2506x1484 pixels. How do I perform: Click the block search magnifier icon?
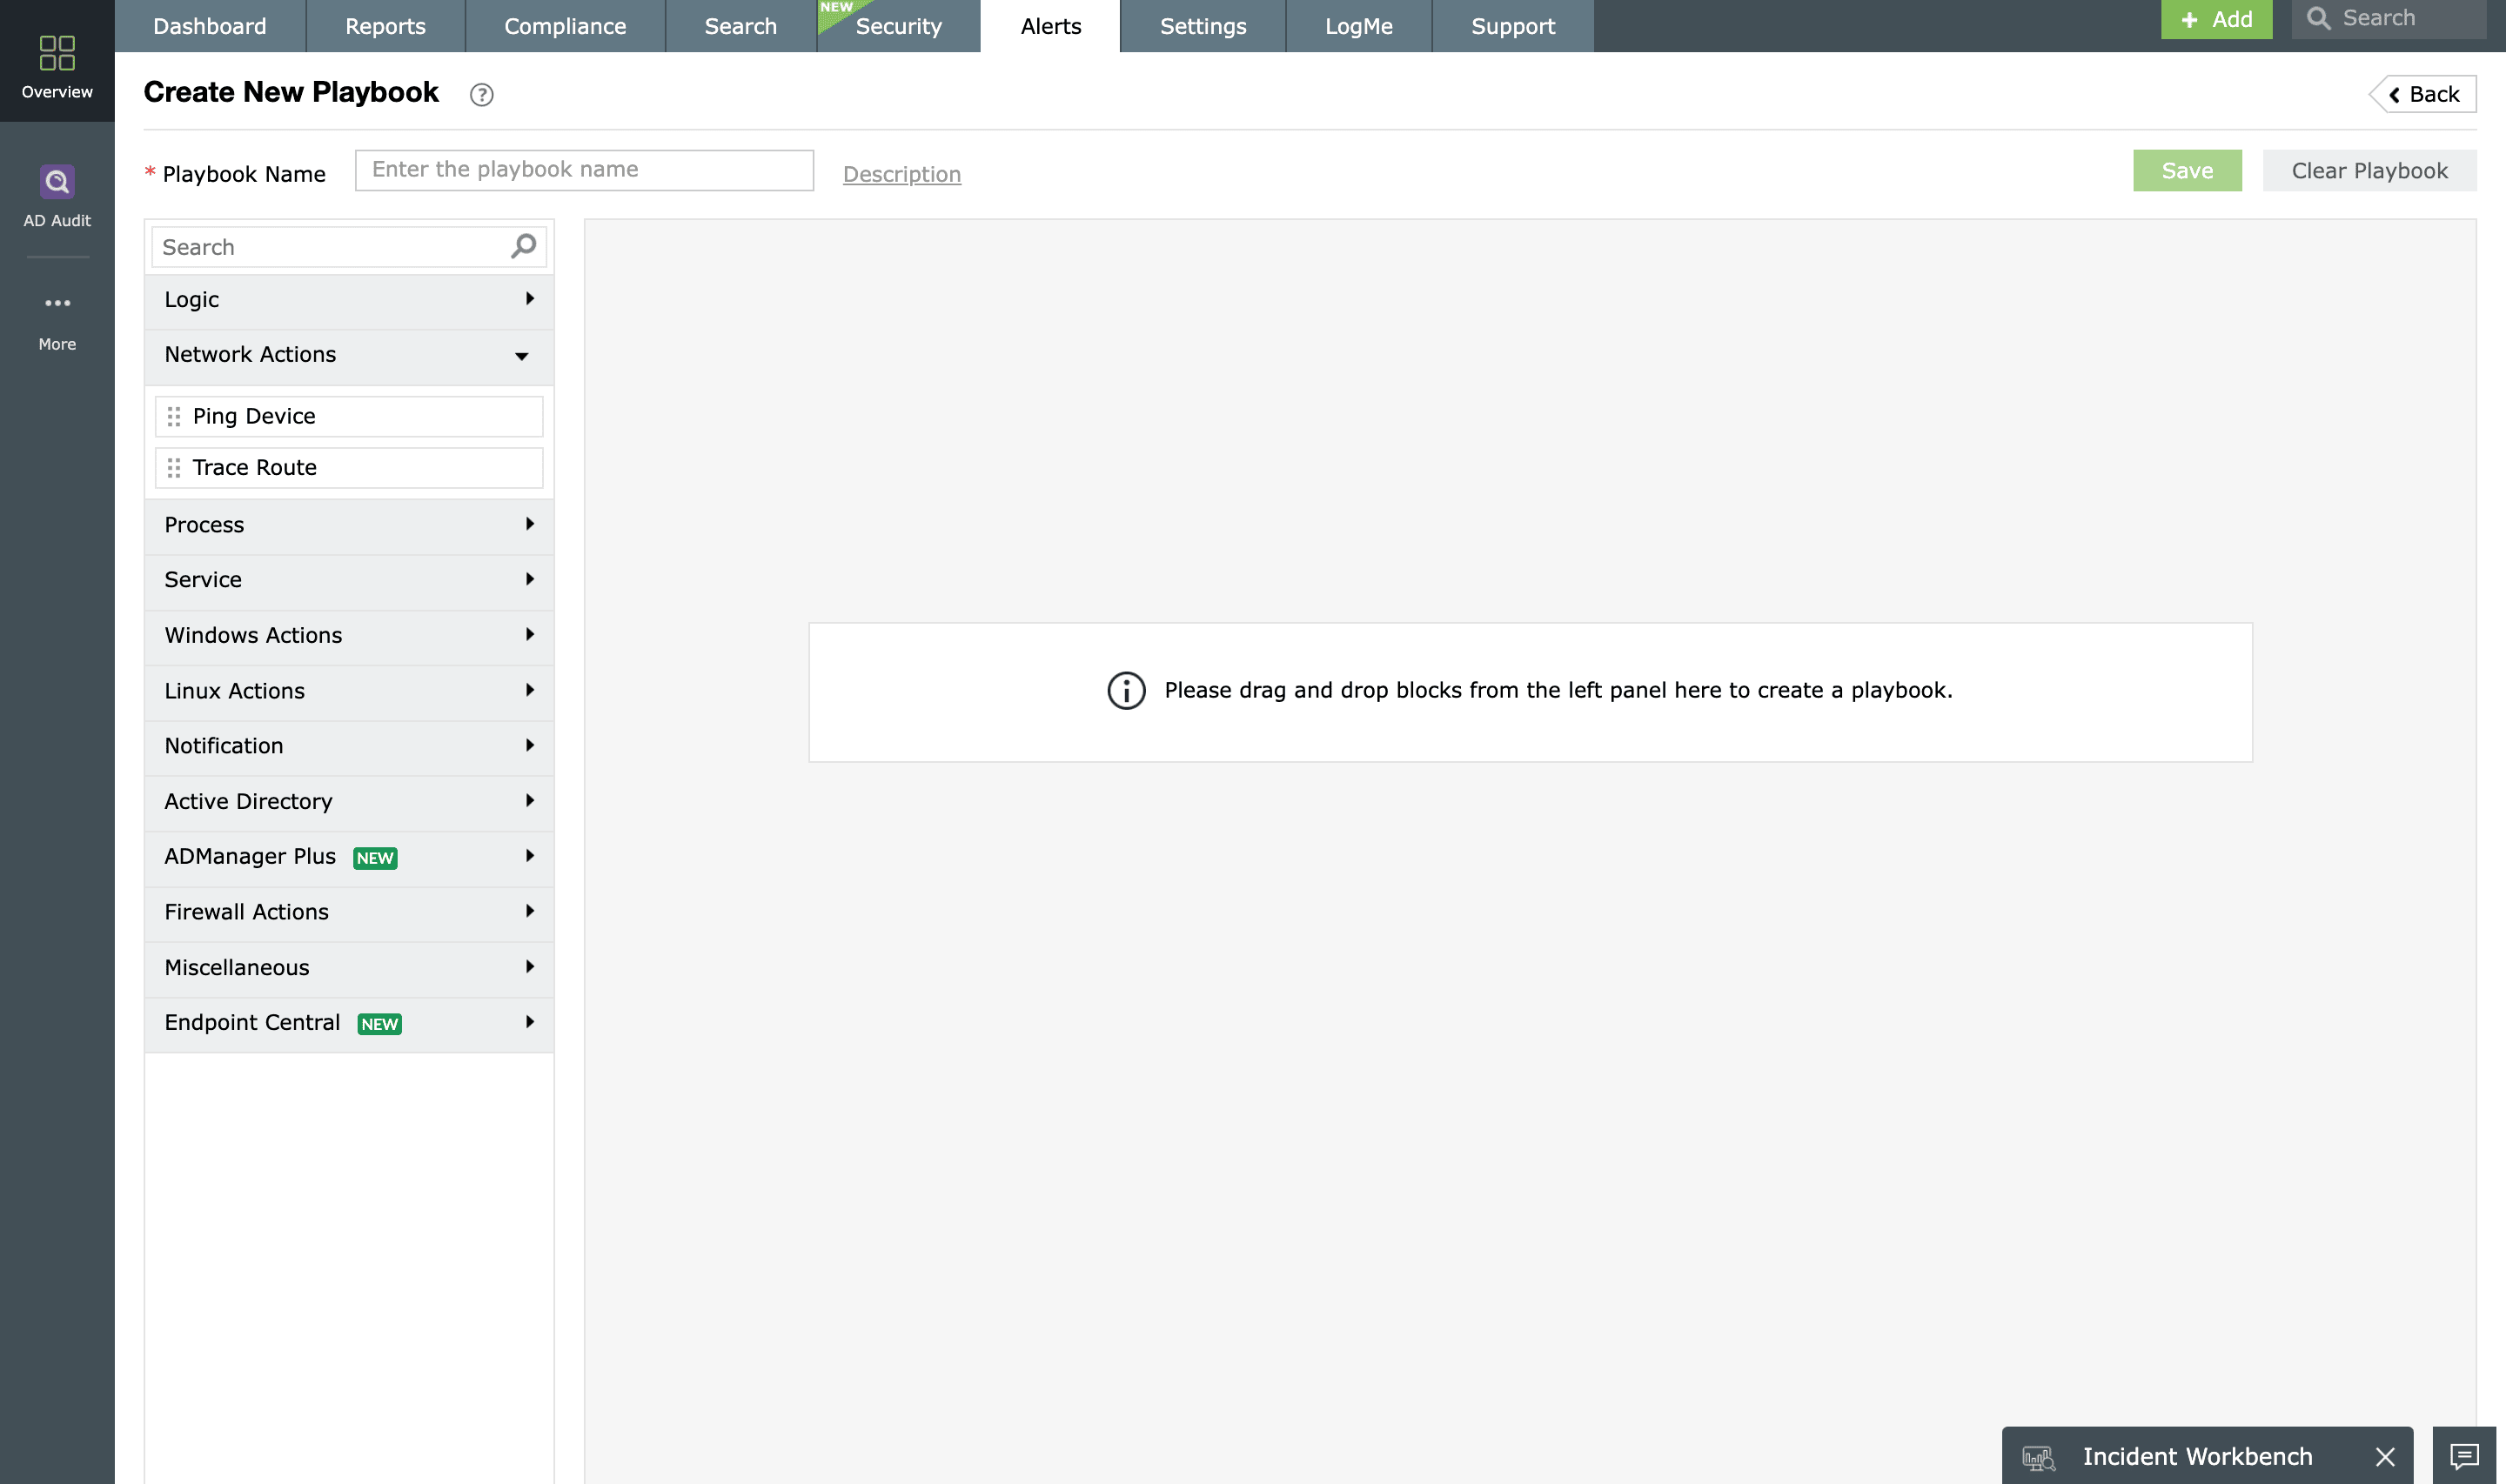click(523, 246)
